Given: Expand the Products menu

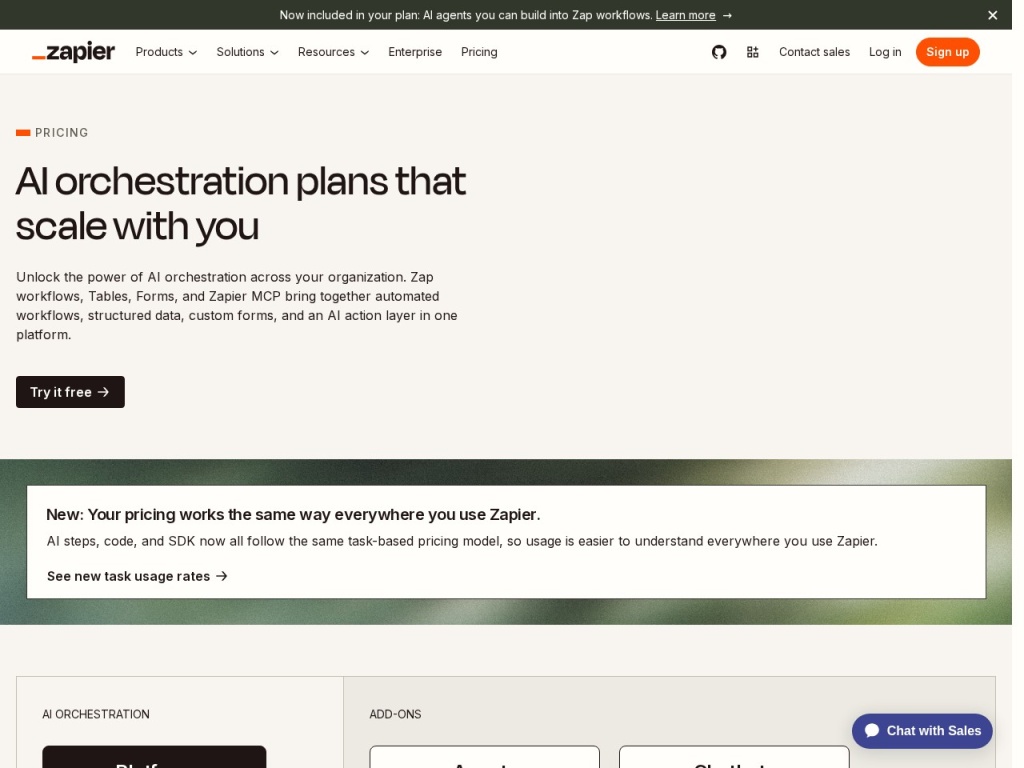Looking at the screenshot, I should click(x=168, y=52).
